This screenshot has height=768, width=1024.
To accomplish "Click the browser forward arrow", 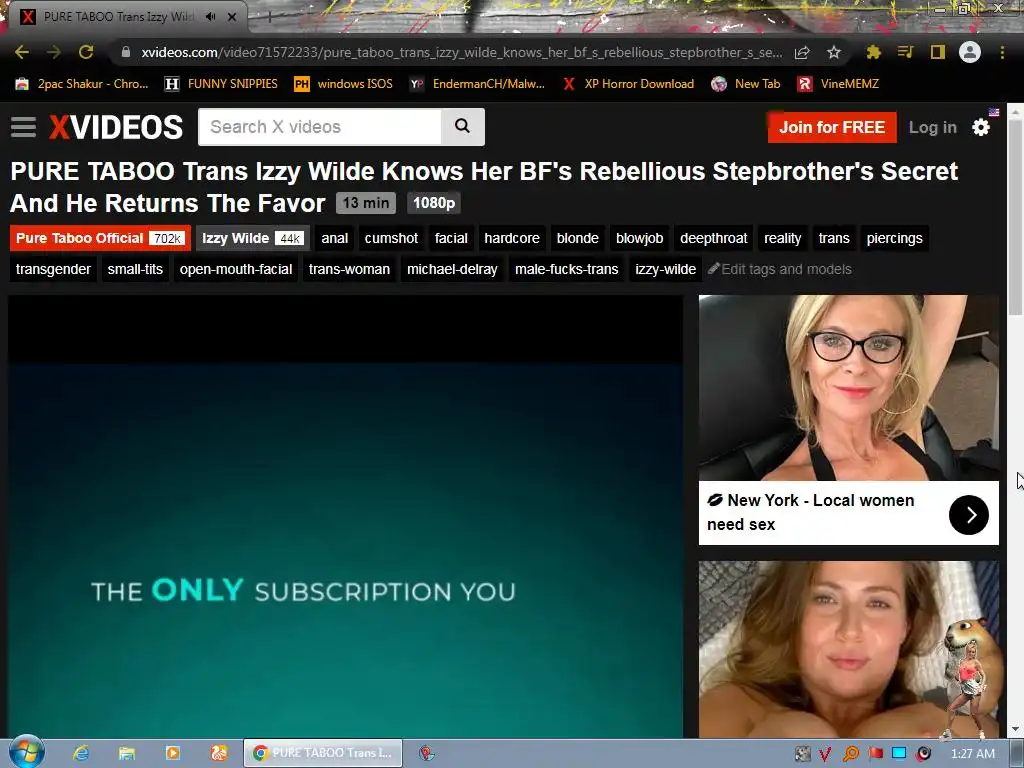I will (x=54, y=52).
